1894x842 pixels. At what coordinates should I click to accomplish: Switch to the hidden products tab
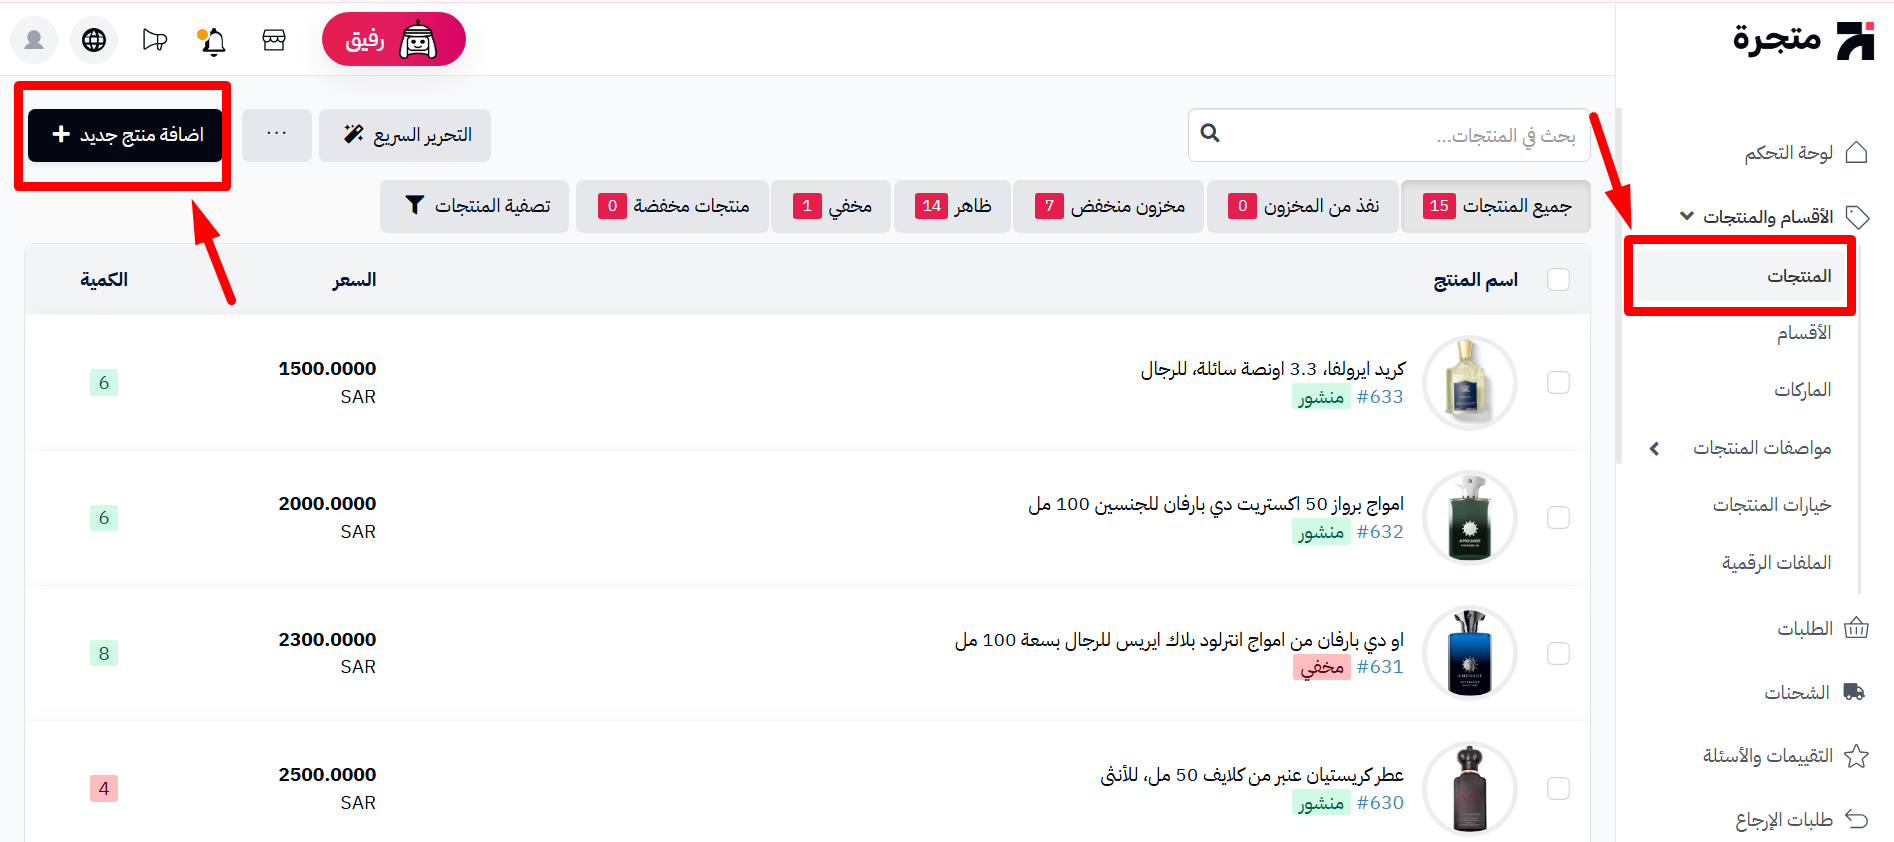[x=831, y=206]
